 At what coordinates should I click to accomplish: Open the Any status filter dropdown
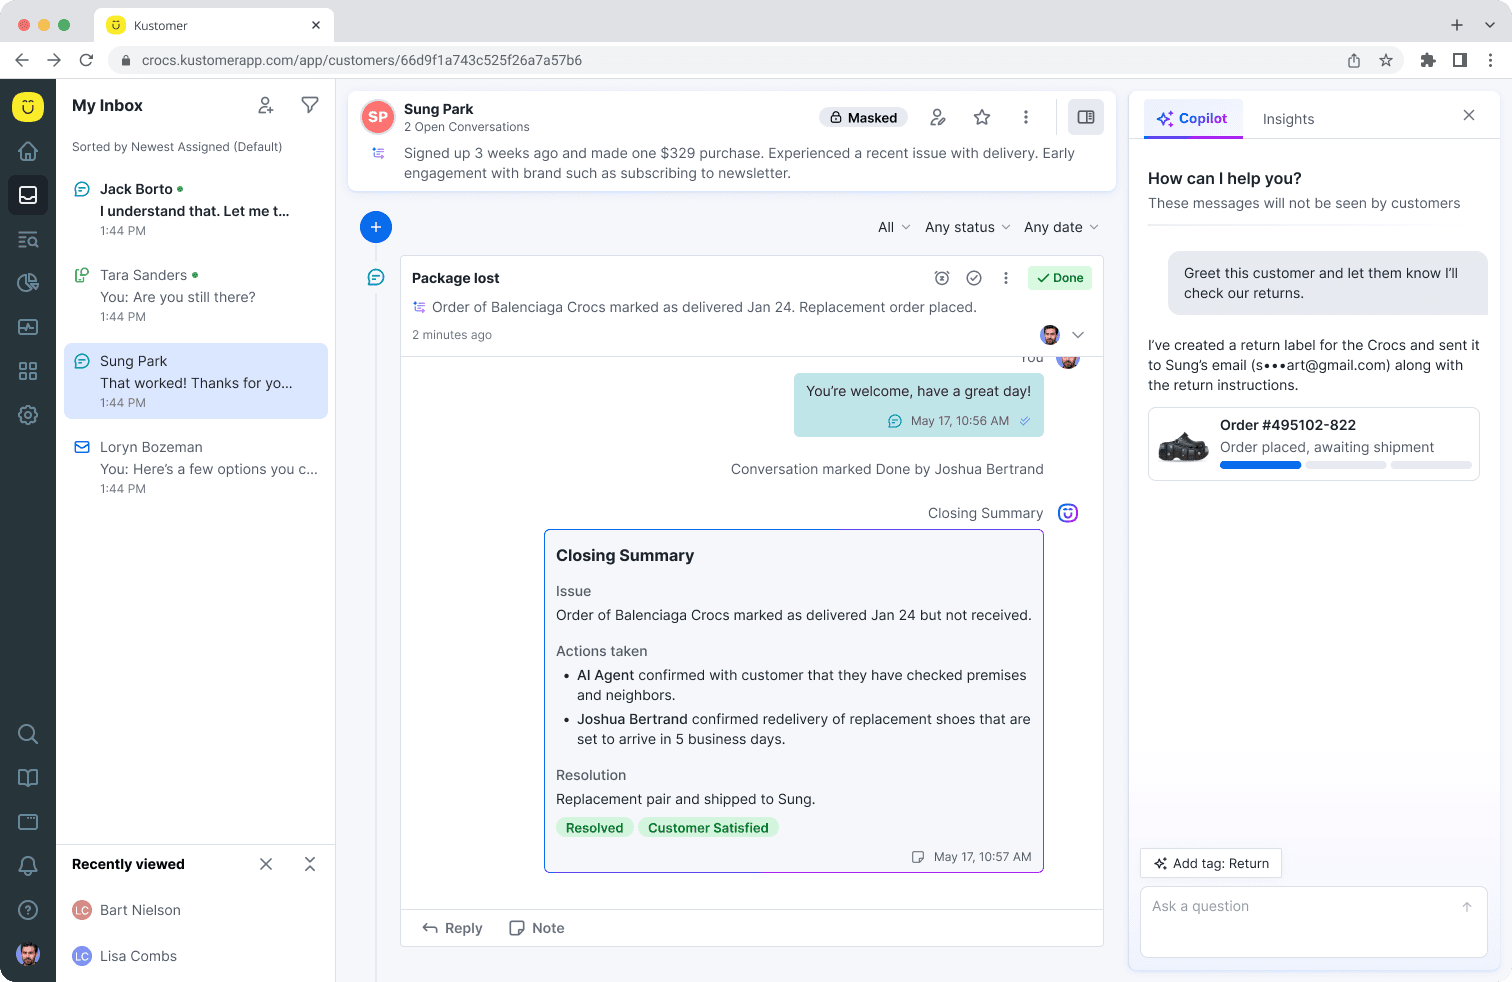966,227
